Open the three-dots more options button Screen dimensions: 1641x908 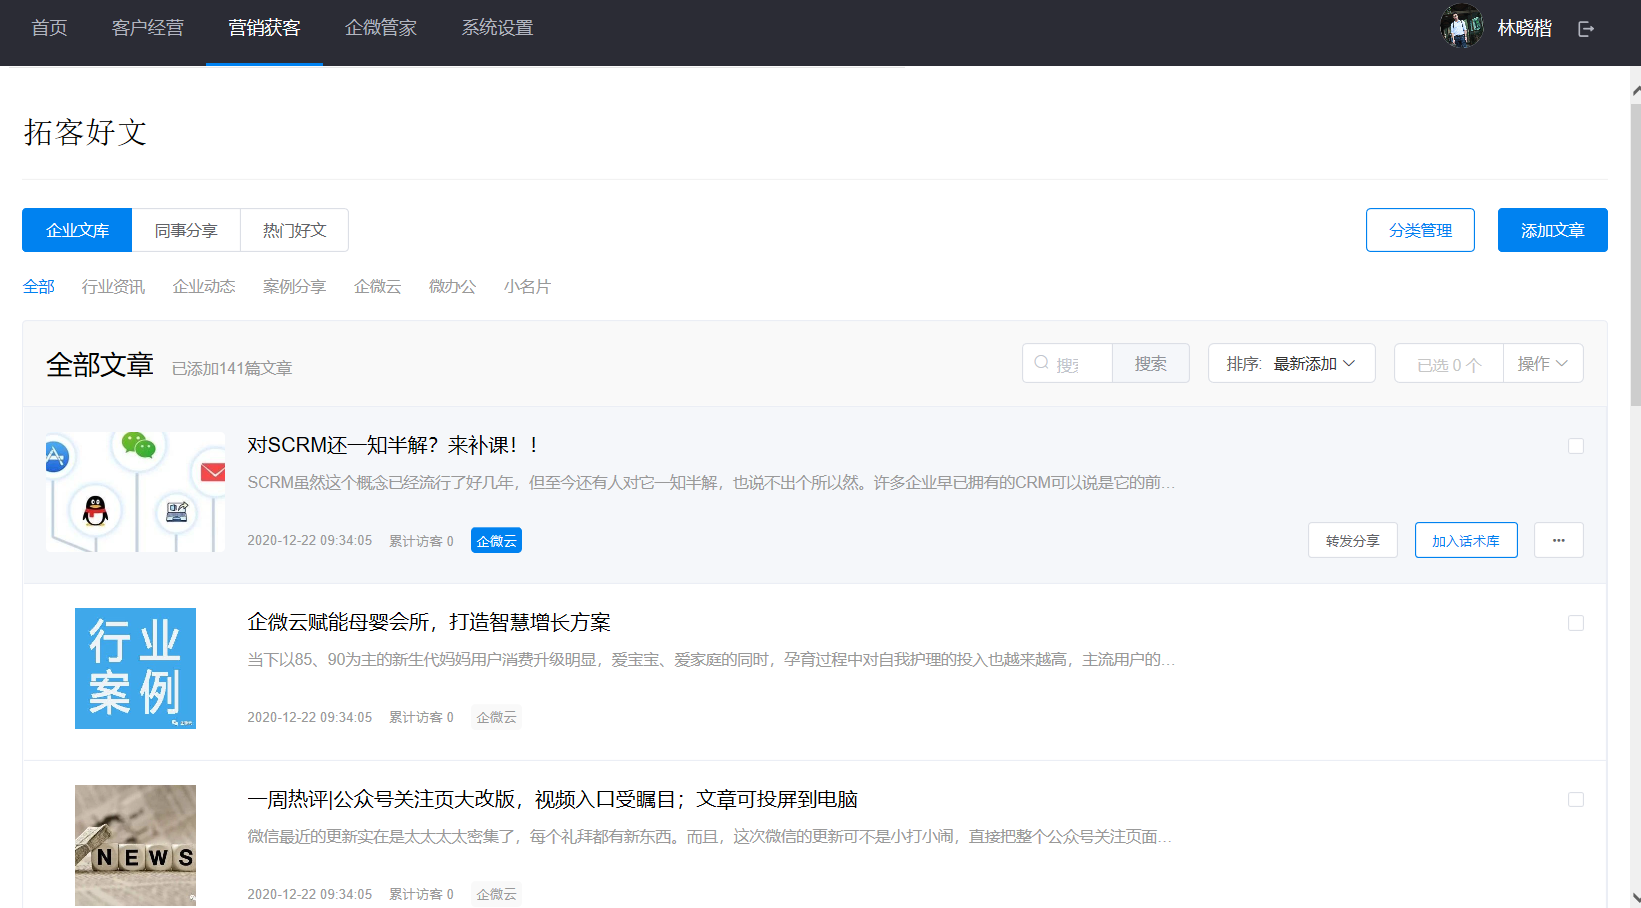[1558, 540]
